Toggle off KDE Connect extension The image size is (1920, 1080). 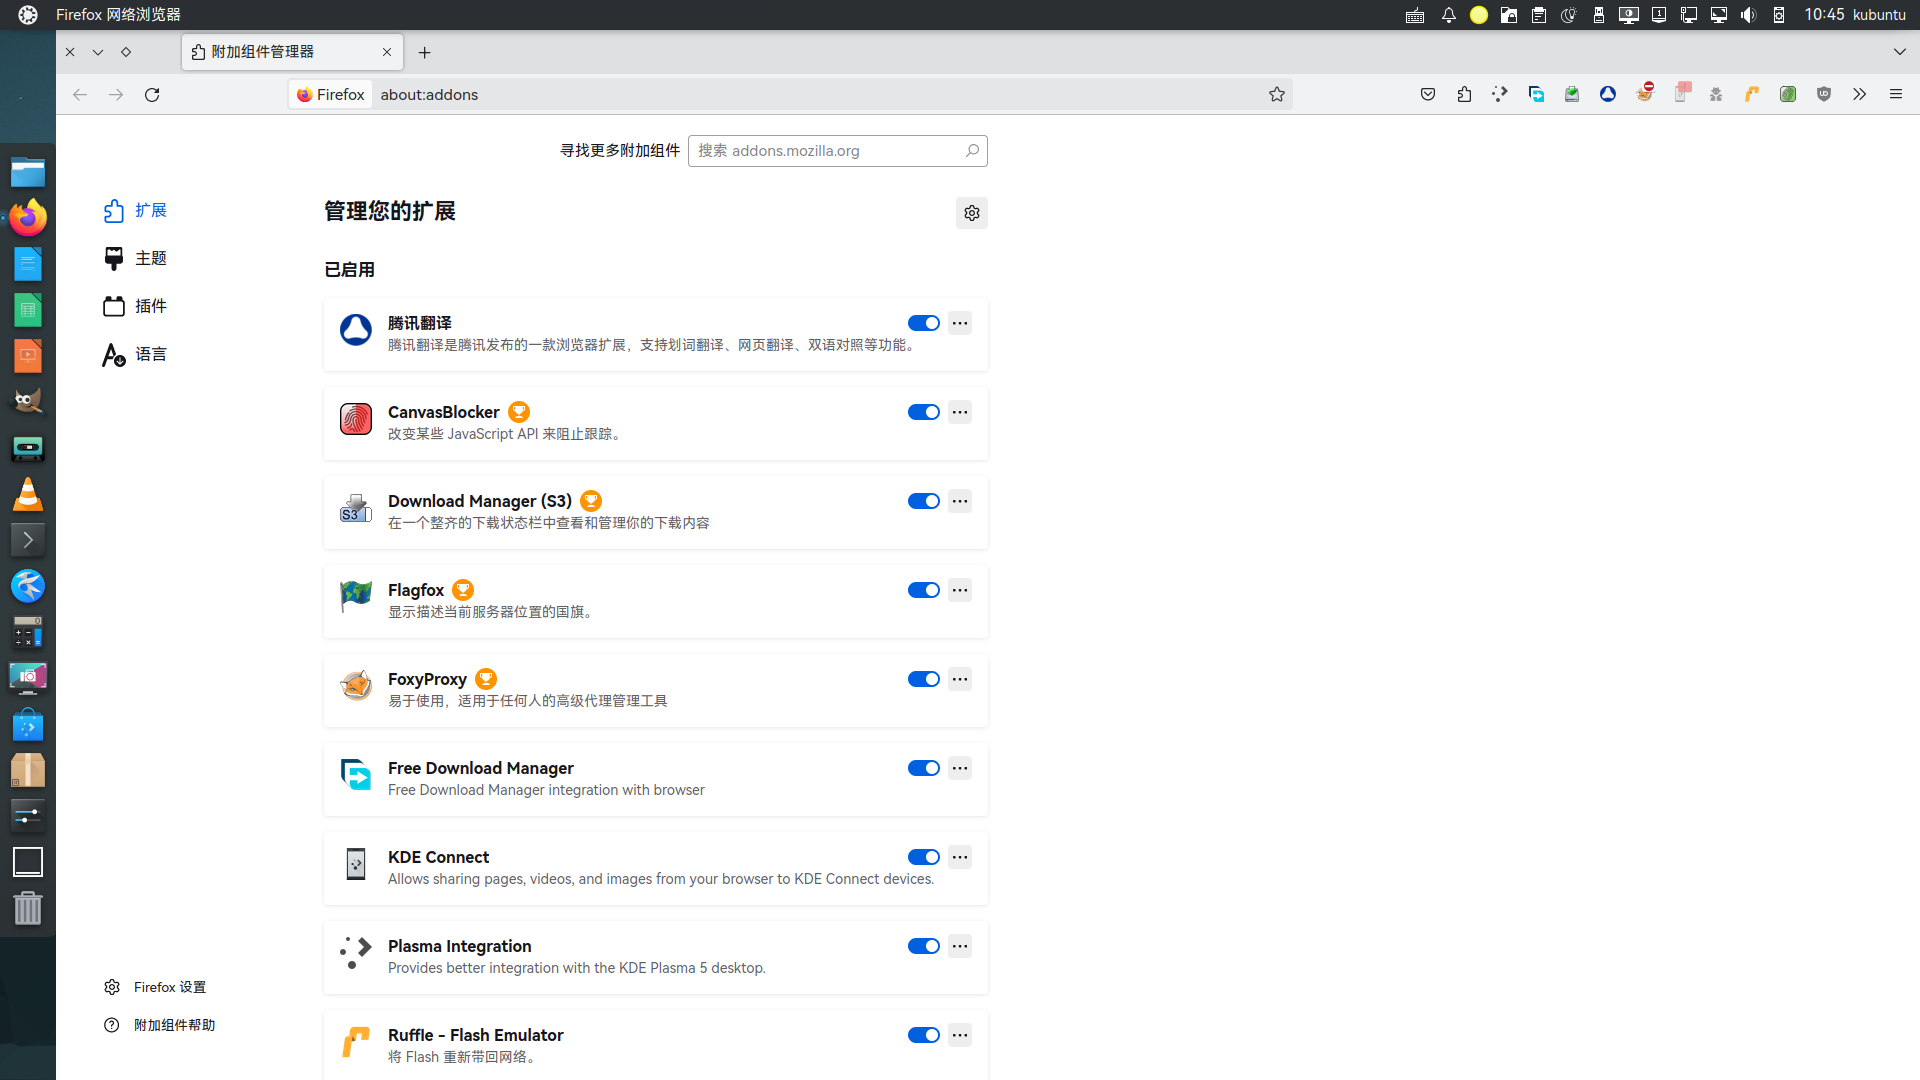click(924, 857)
